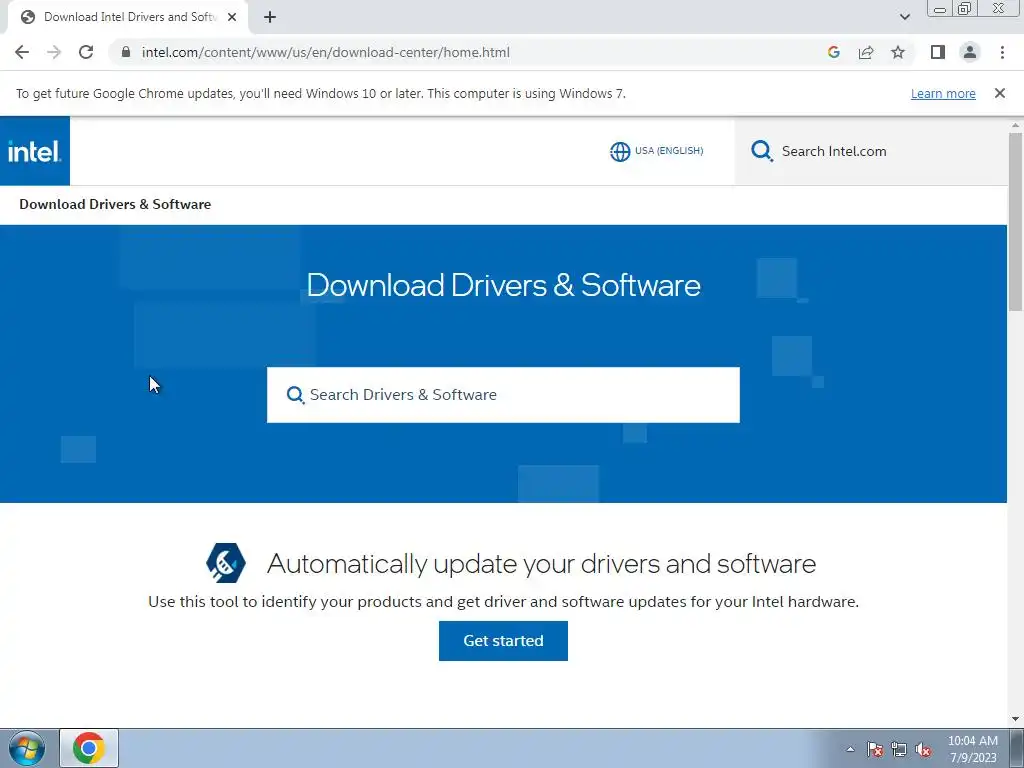
Task: Click the Automatically update your drivers heading
Action: coord(541,564)
